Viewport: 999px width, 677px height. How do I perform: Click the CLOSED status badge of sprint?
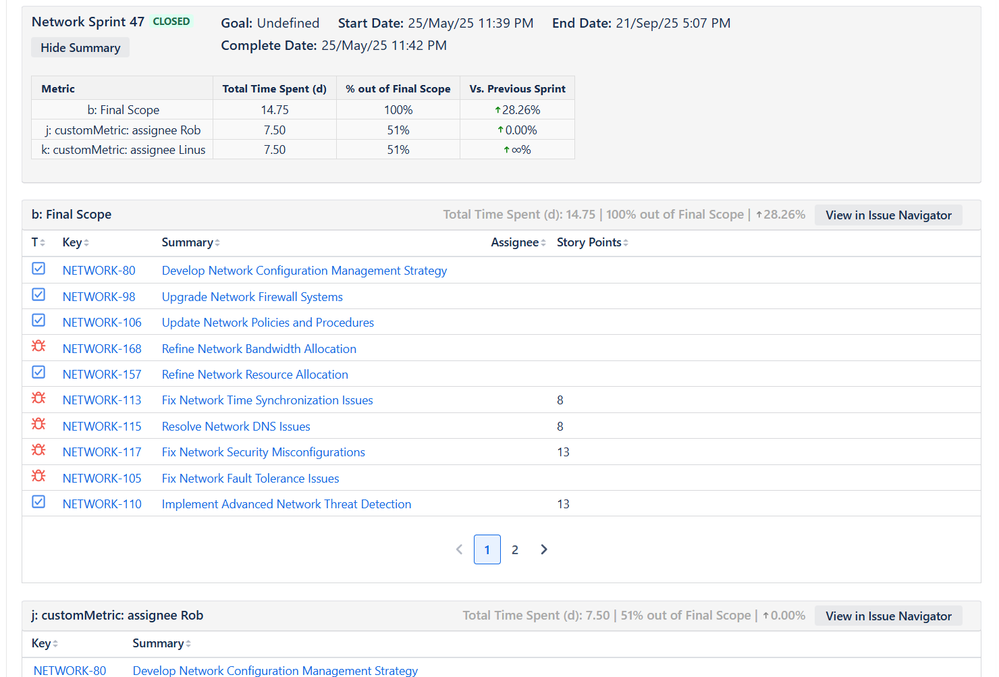[171, 22]
